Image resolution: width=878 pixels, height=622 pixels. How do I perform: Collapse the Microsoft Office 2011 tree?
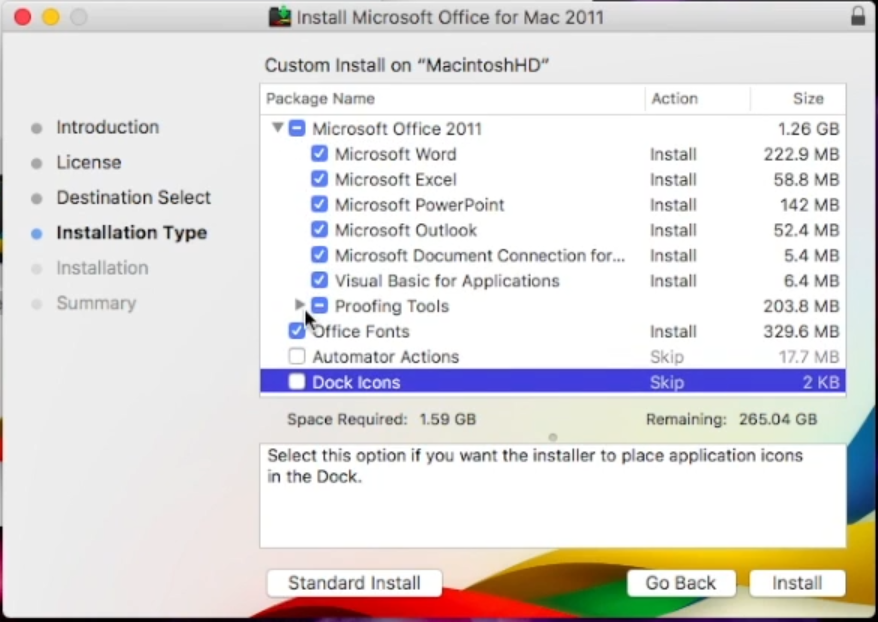click(277, 128)
